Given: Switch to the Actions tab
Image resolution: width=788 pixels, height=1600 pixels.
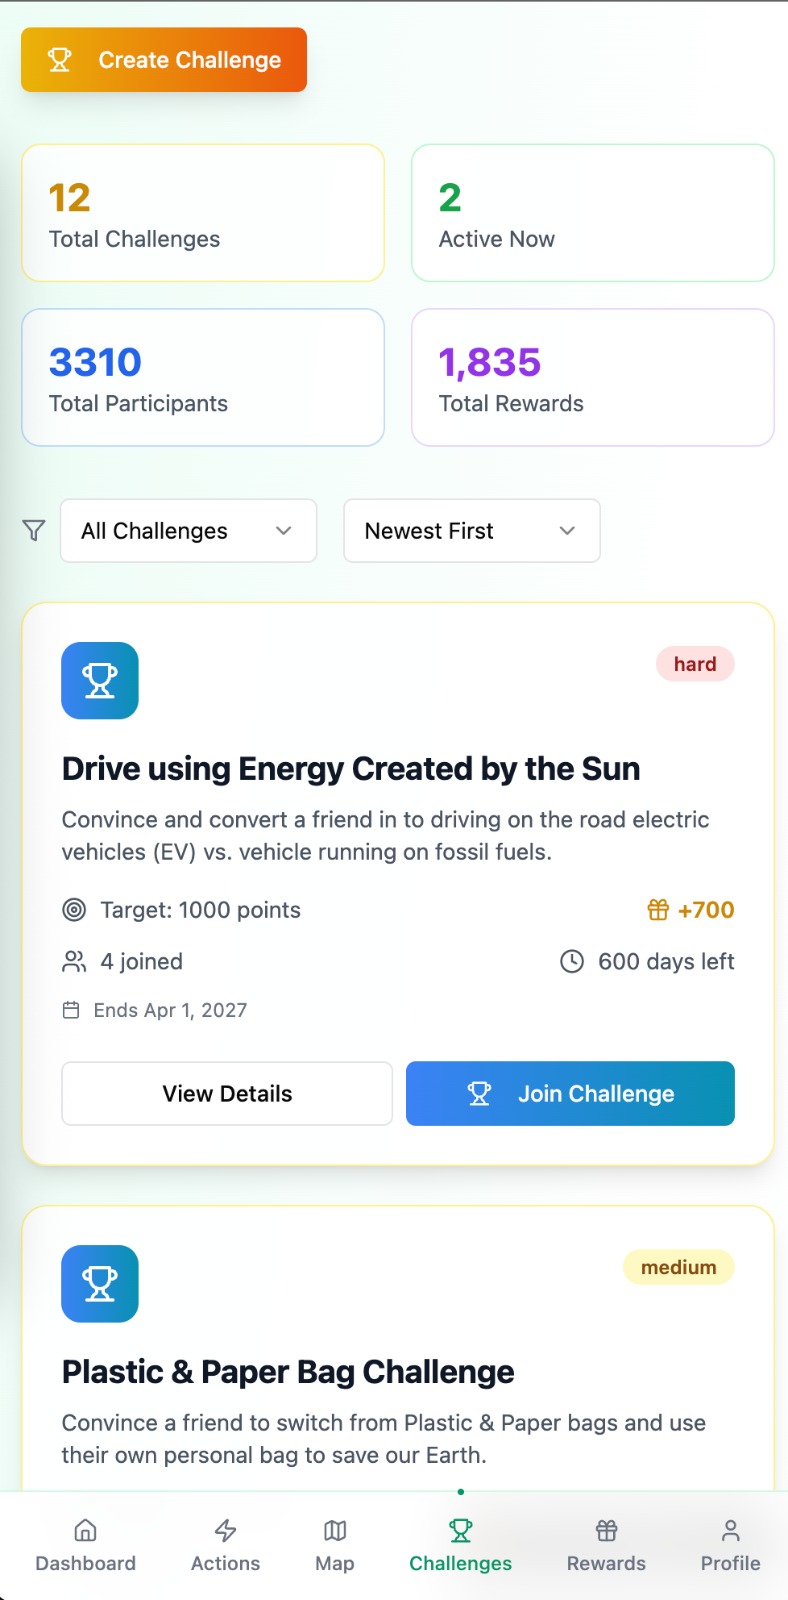Looking at the screenshot, I should coord(226,1545).
